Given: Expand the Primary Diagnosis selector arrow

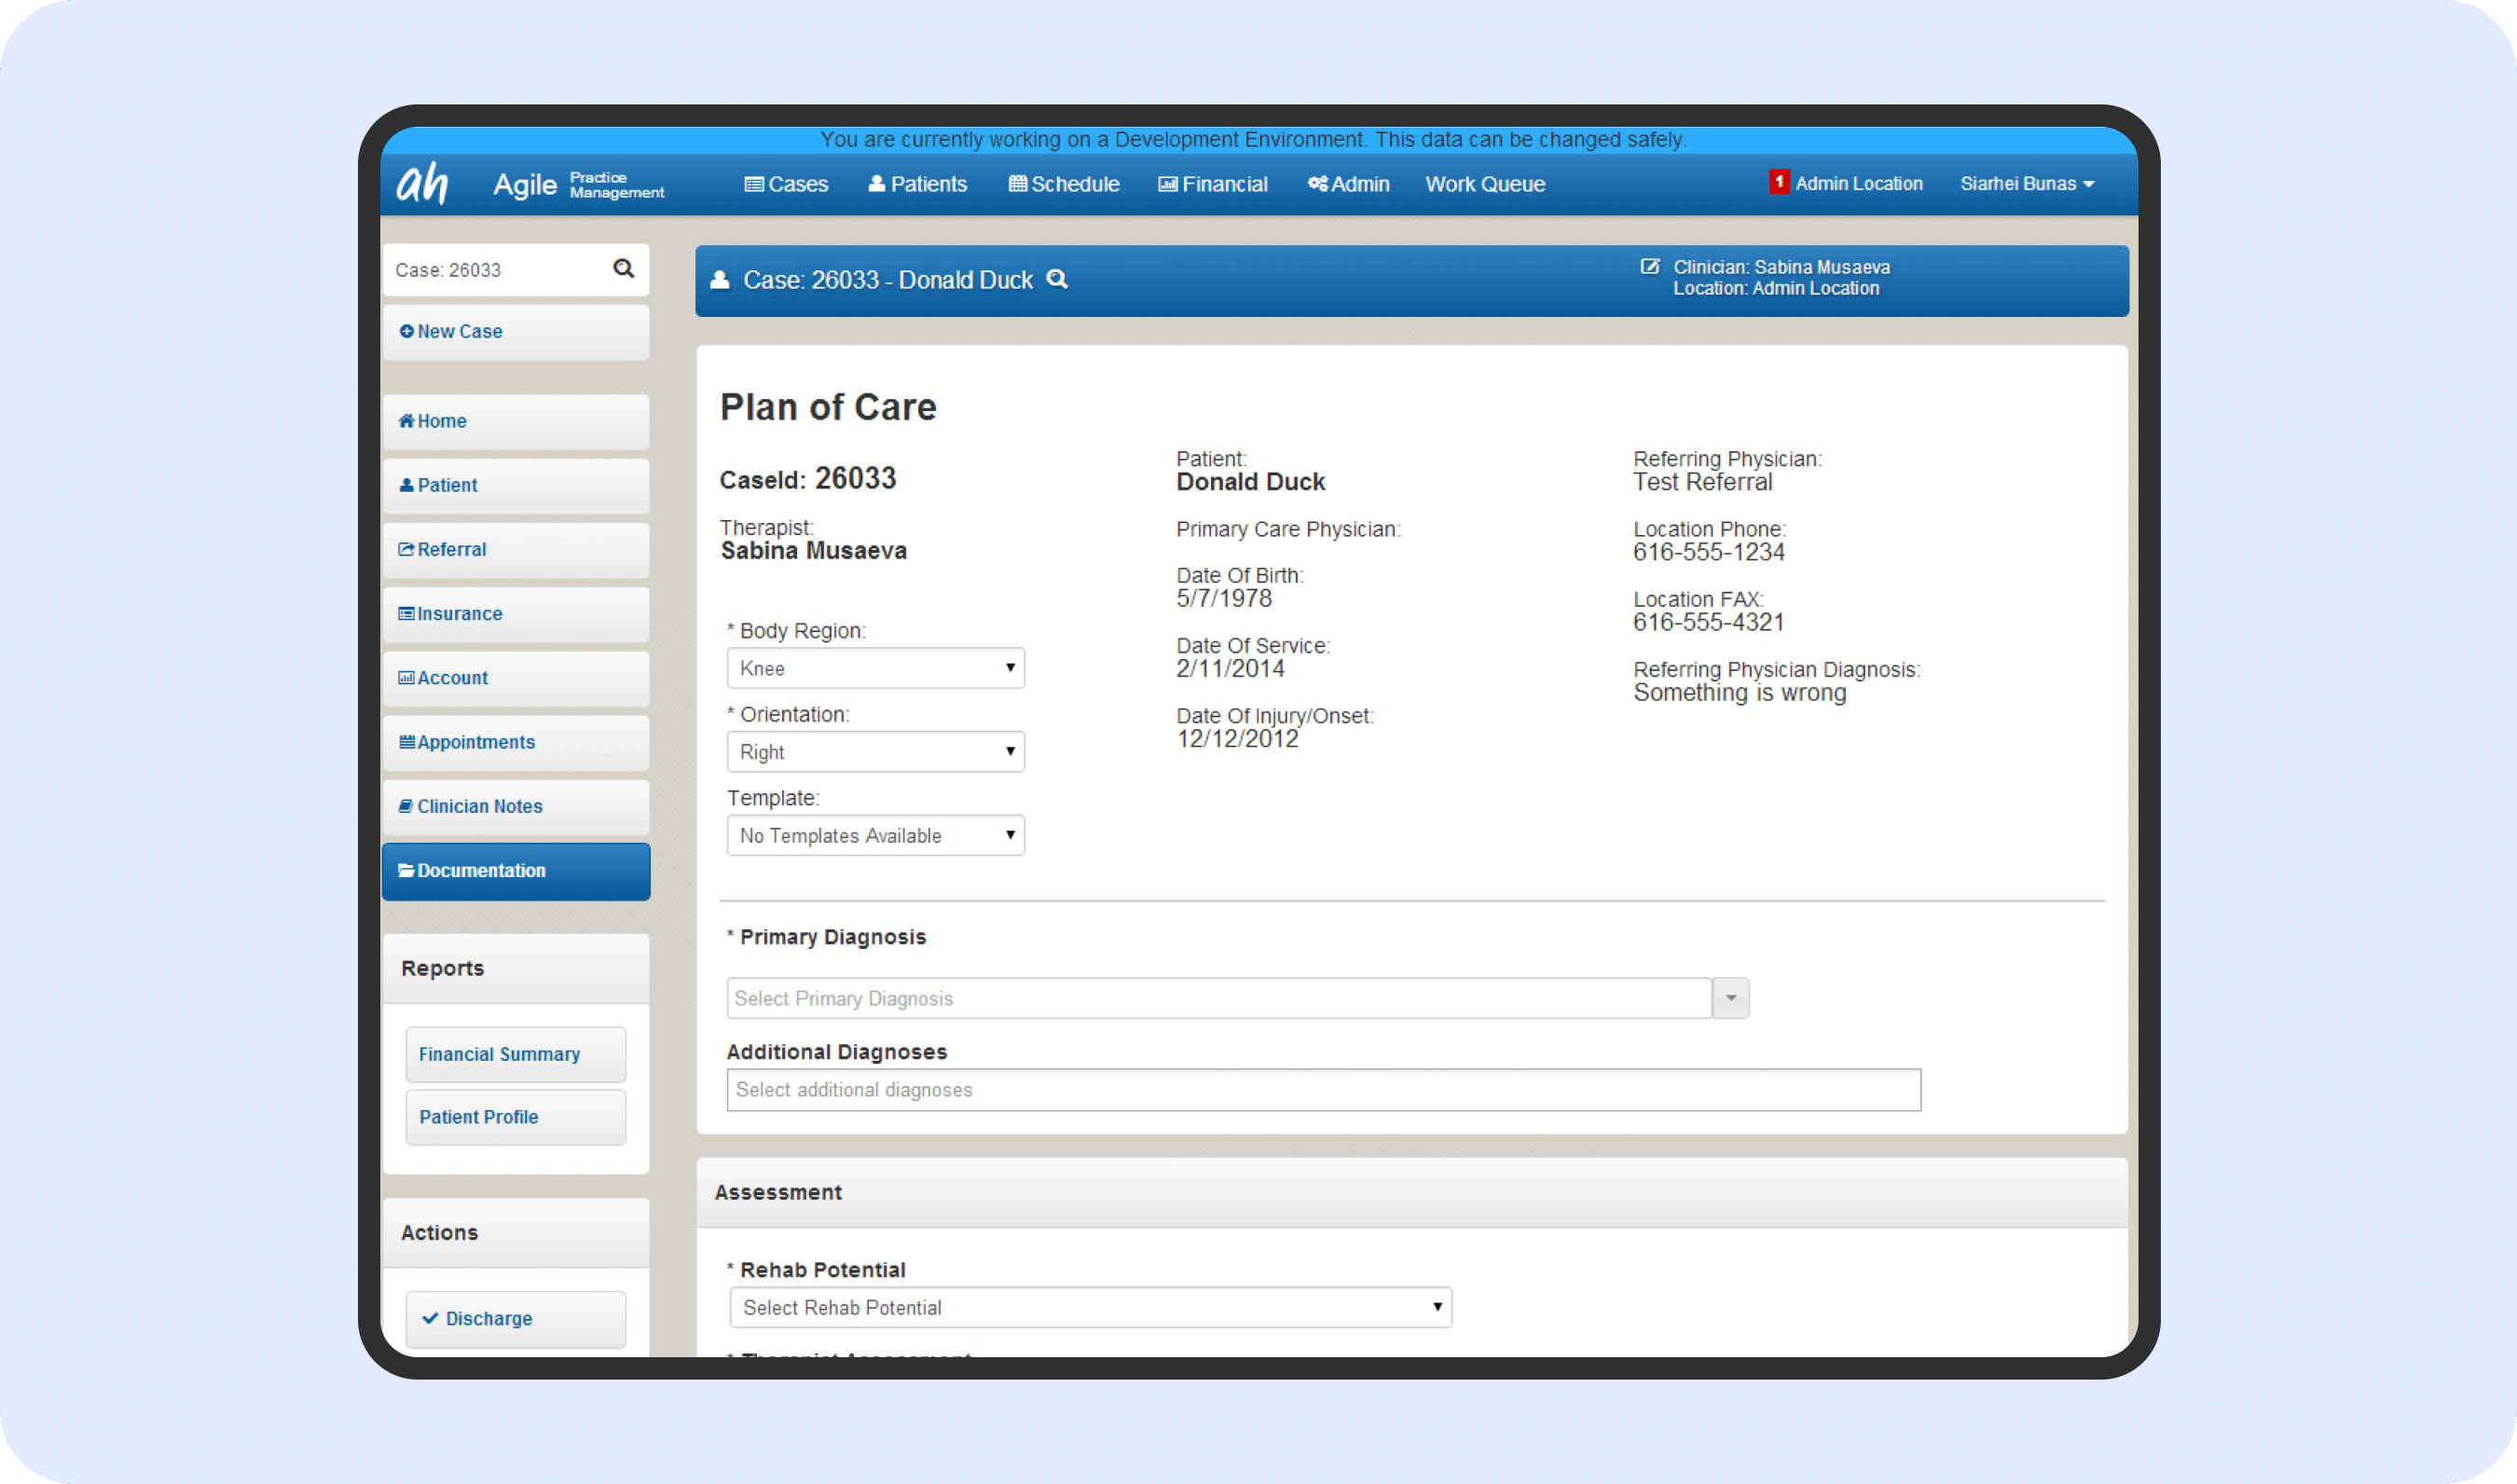Looking at the screenshot, I should click(1730, 998).
